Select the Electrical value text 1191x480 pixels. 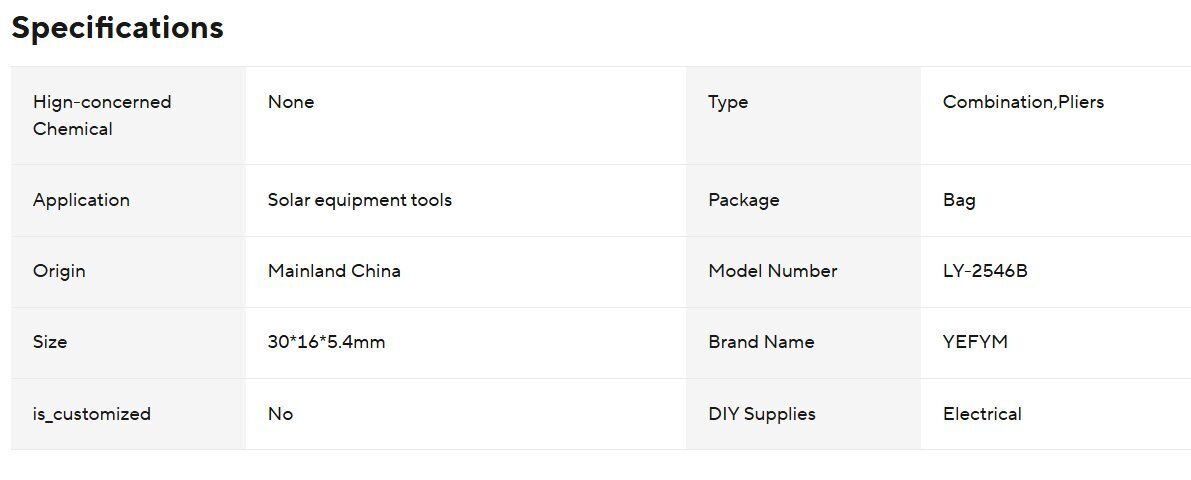pyautogui.click(x=982, y=414)
